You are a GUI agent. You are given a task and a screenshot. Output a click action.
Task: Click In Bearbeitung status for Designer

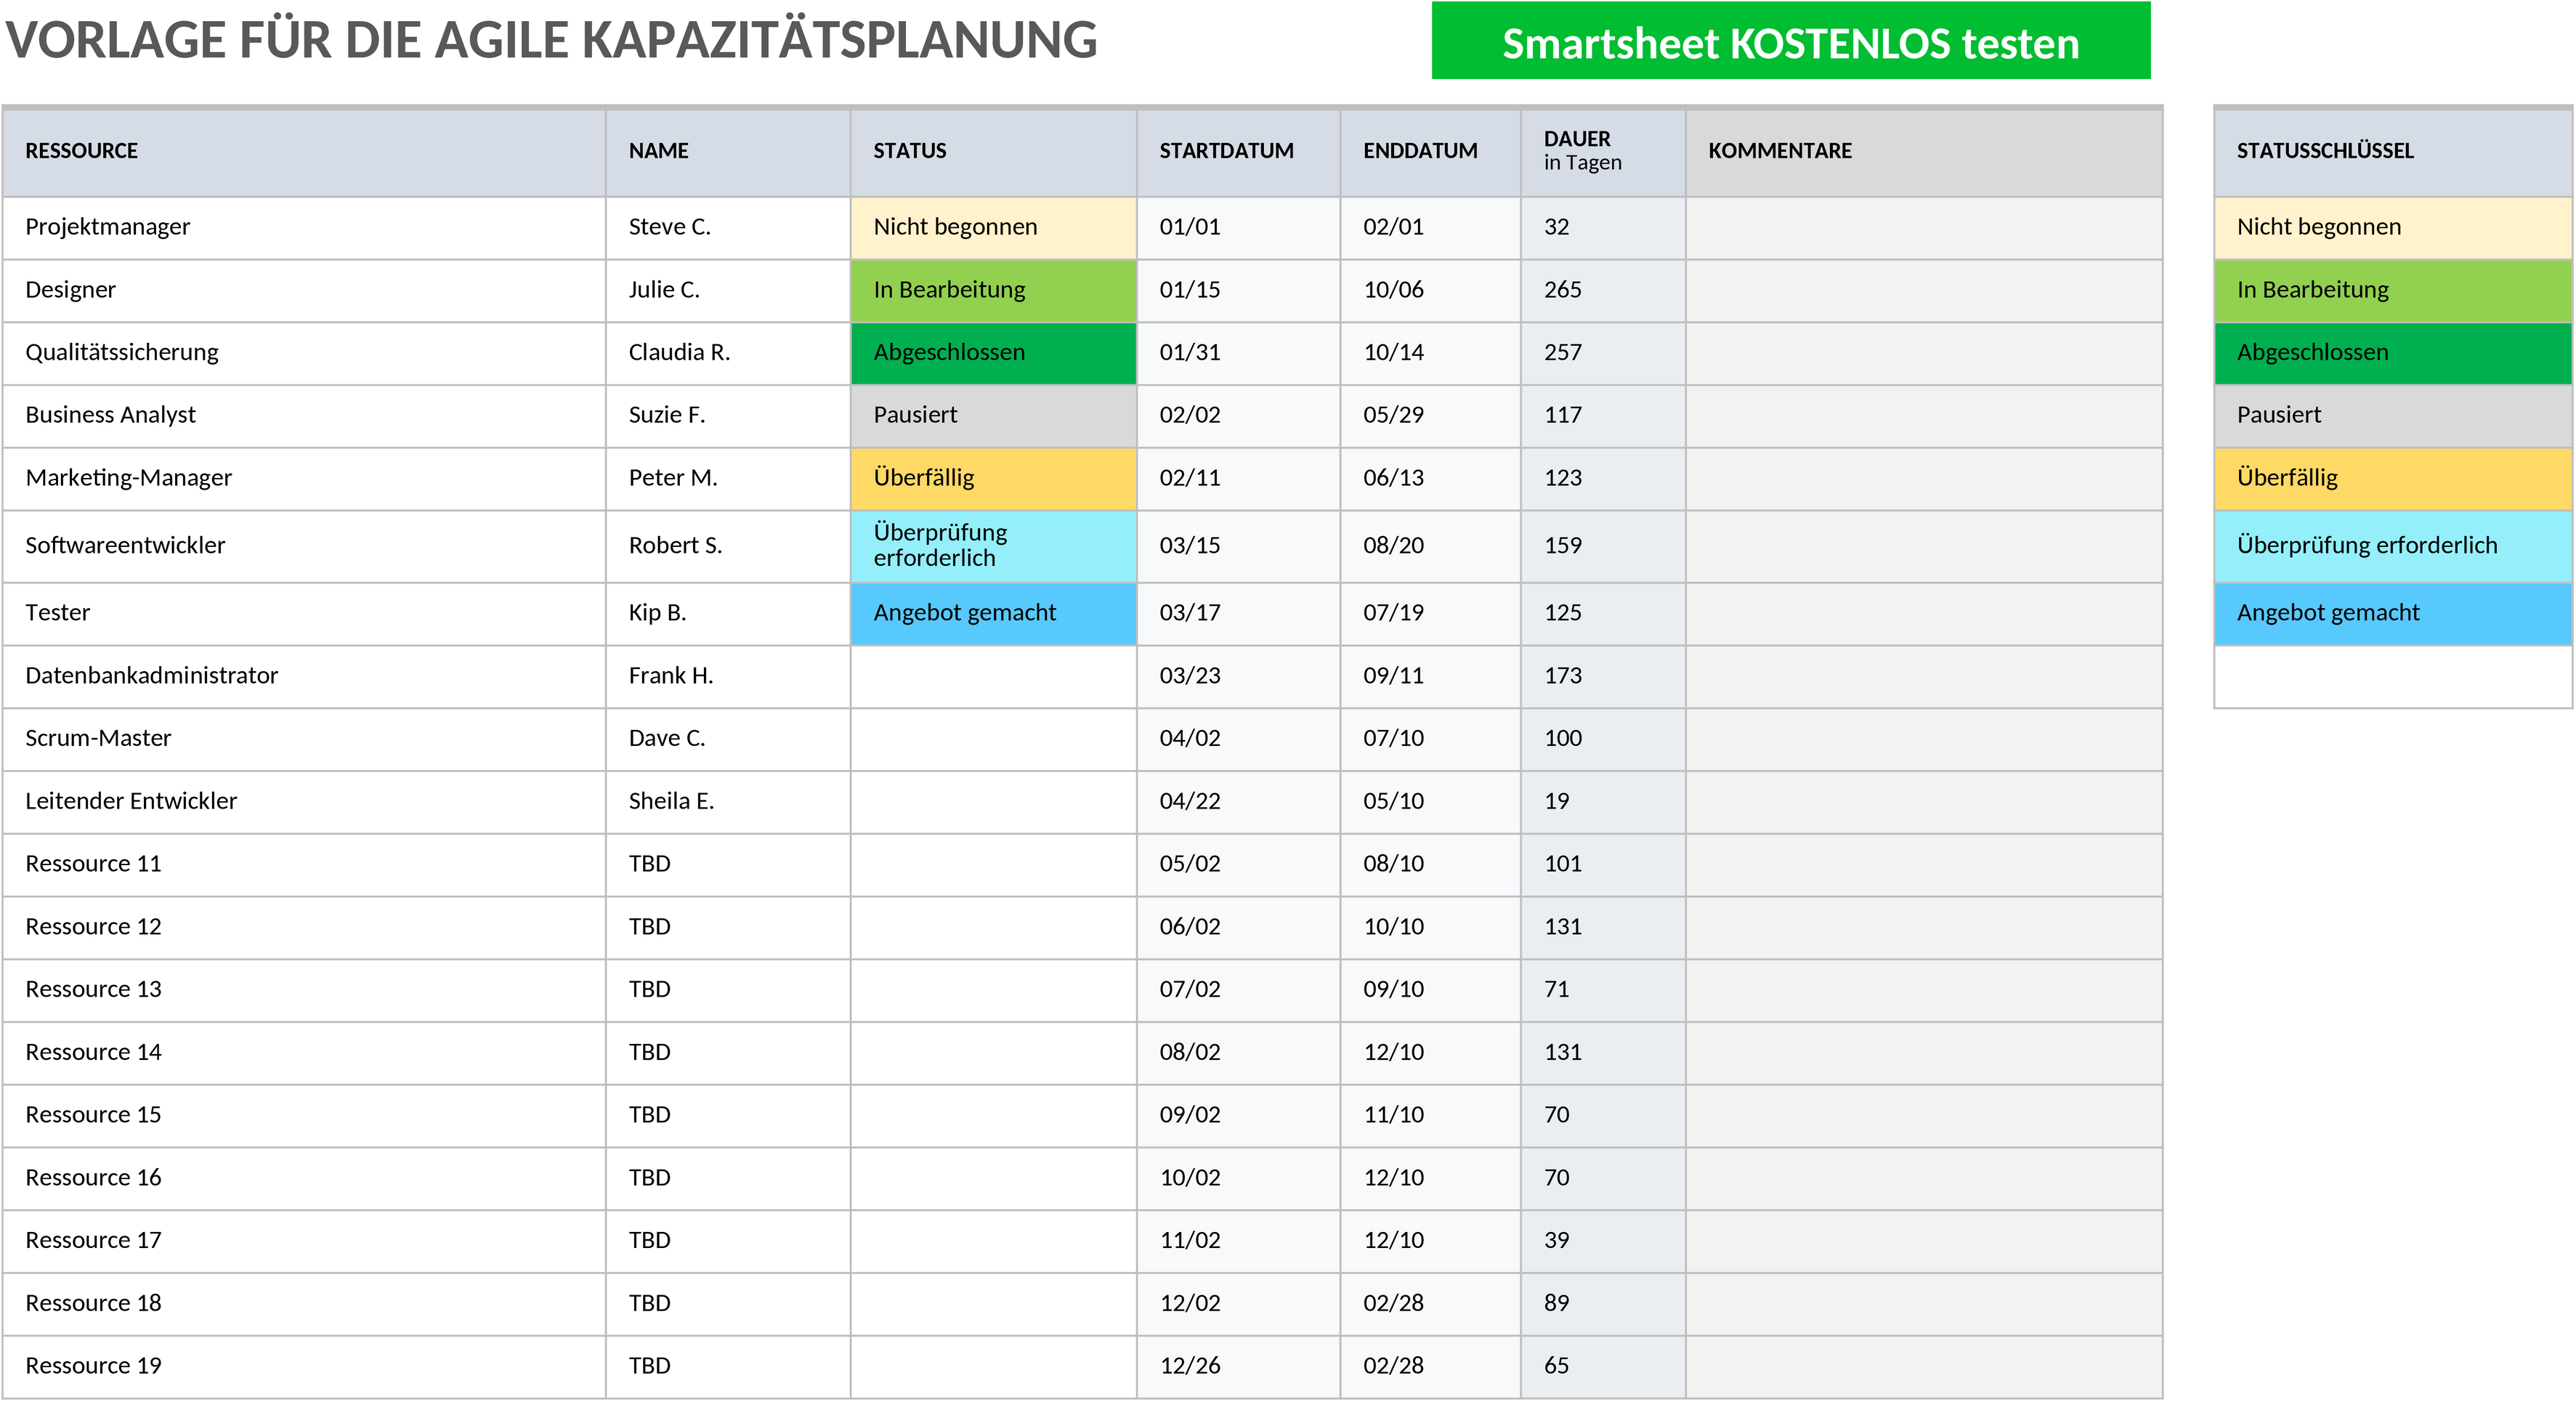point(994,291)
